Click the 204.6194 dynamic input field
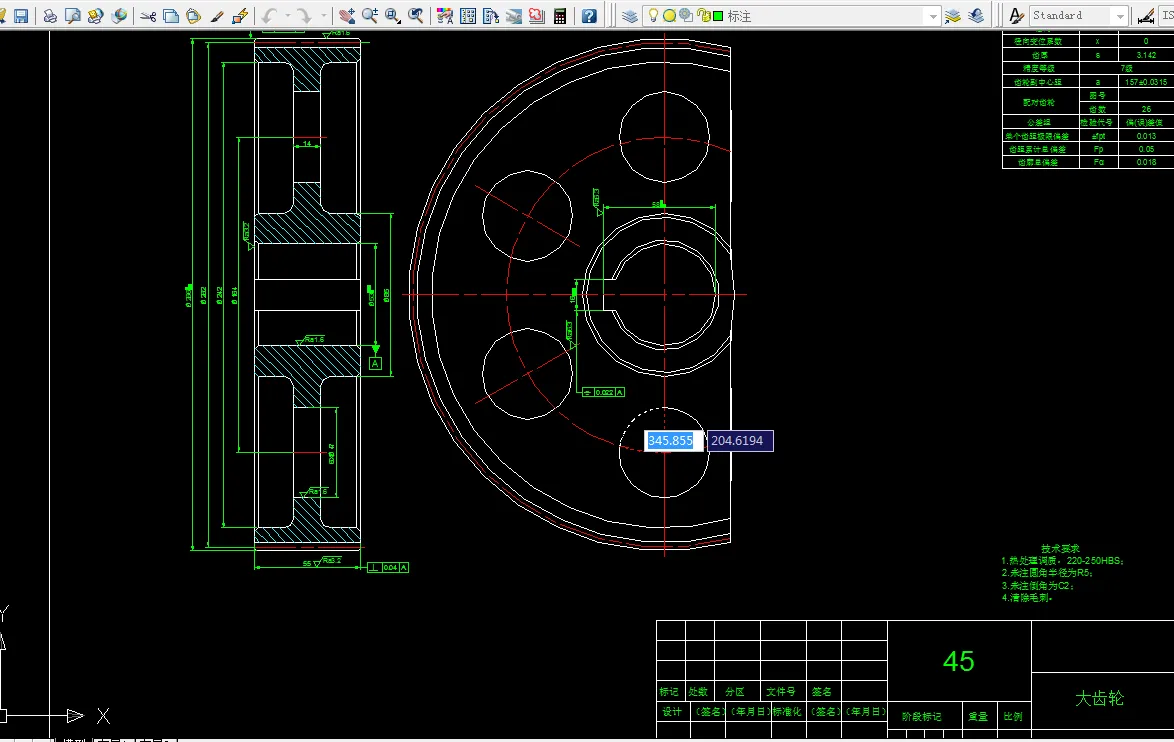 click(x=740, y=440)
